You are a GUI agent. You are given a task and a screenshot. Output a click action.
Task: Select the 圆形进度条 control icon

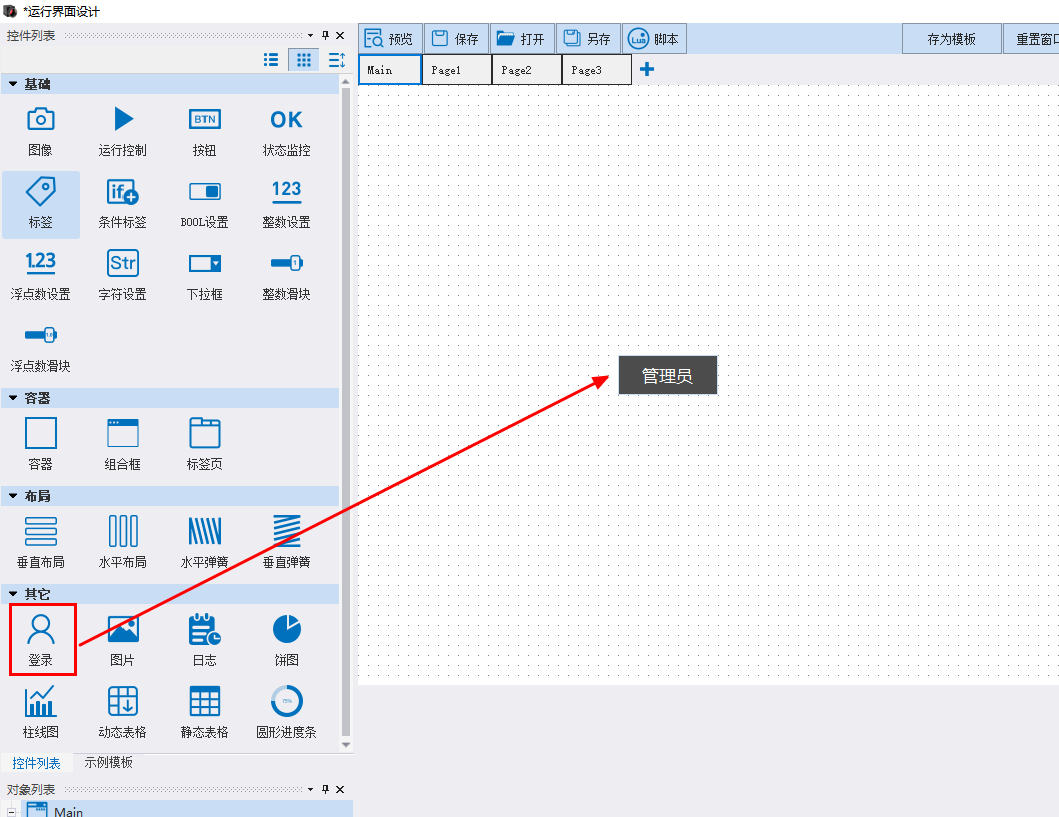286,702
